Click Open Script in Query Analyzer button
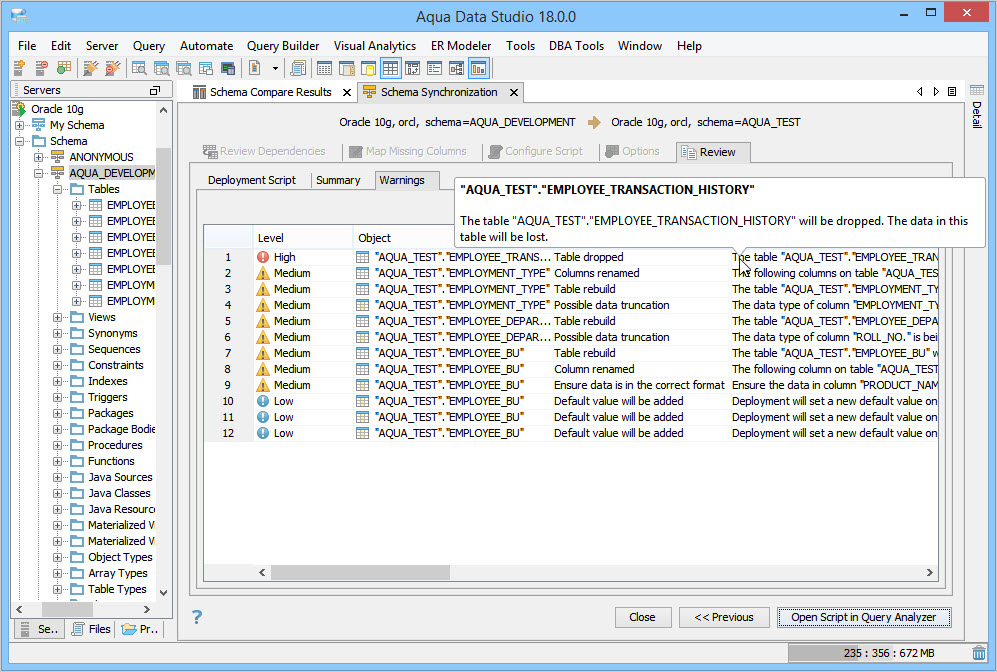Screen dimensions: 997x672 coord(864,617)
